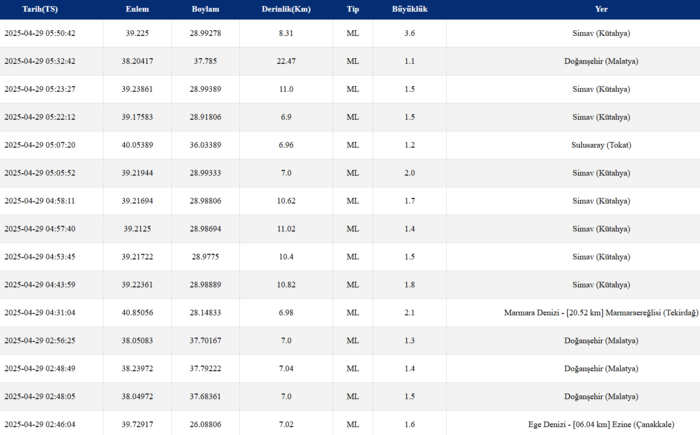Click the Tip column header
The width and height of the screenshot is (700, 435).
pyautogui.click(x=353, y=9)
